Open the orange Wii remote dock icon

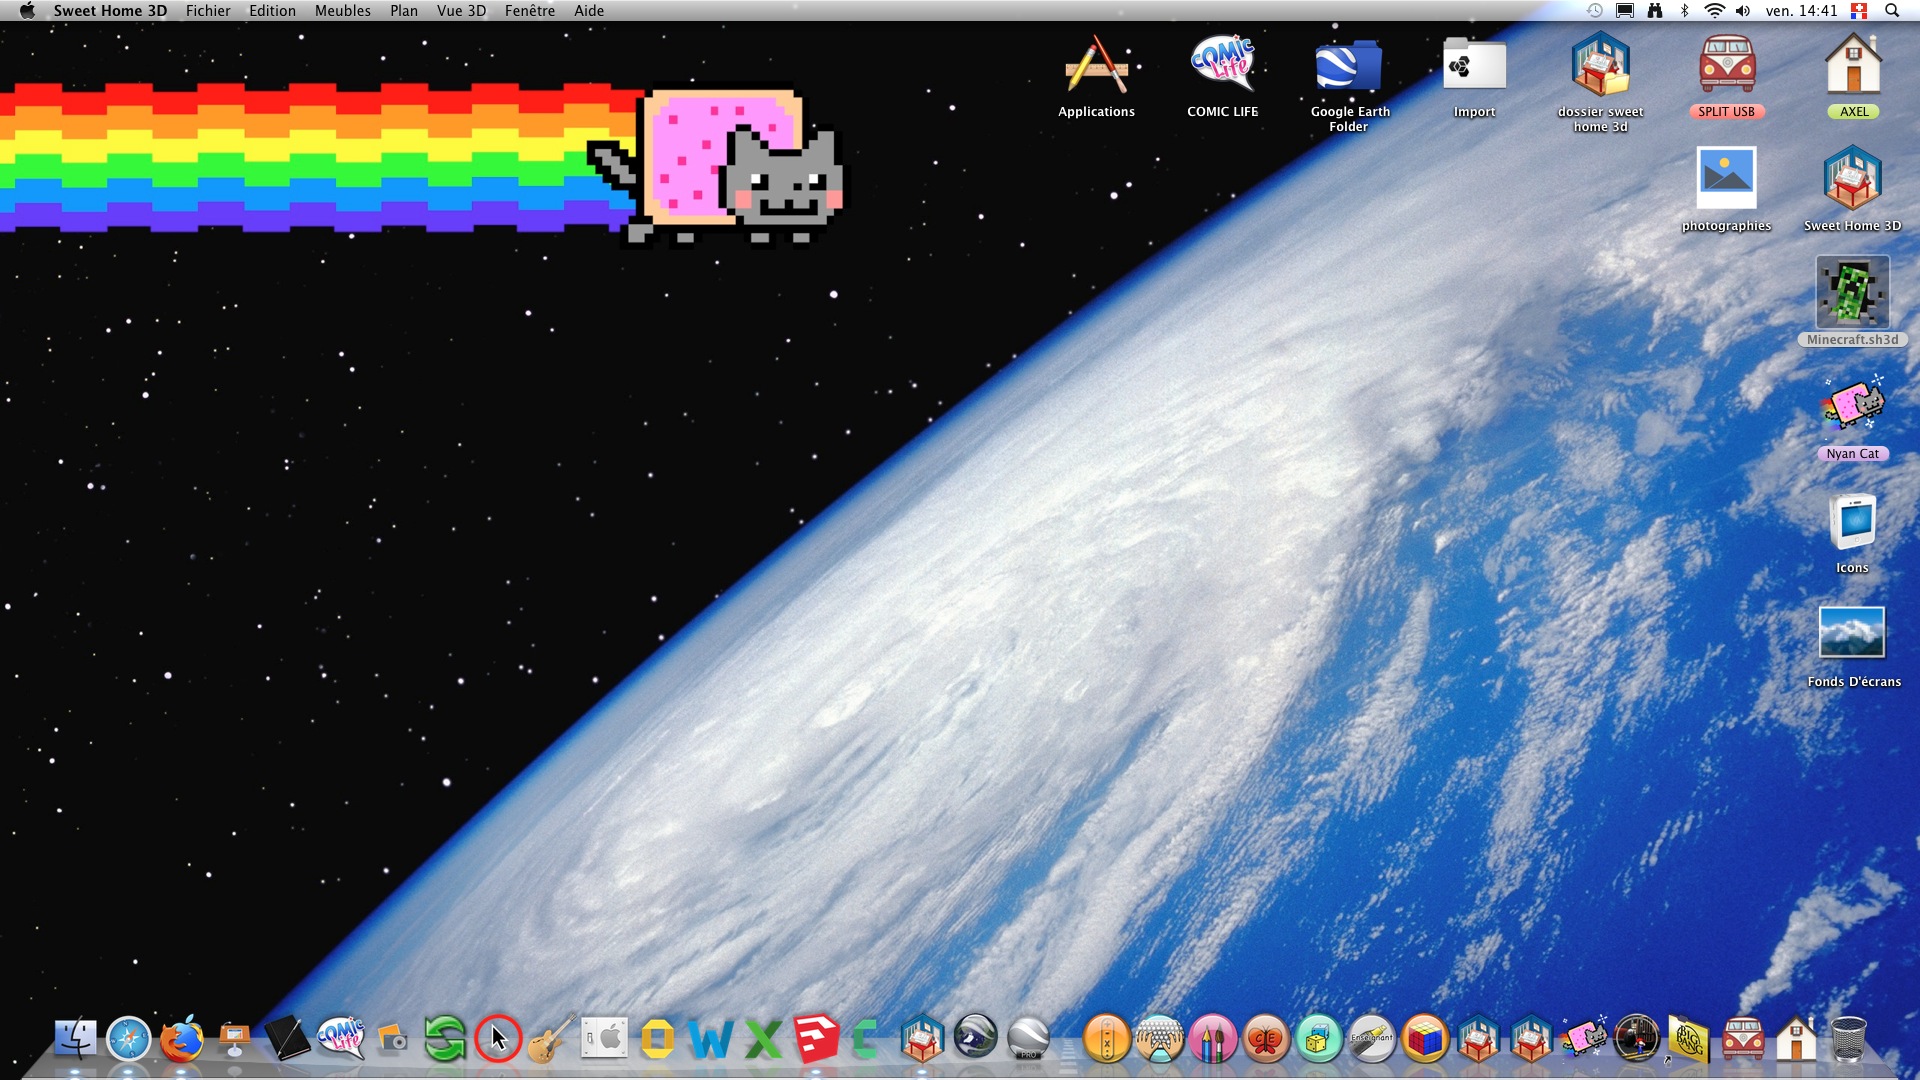(x=1106, y=1039)
